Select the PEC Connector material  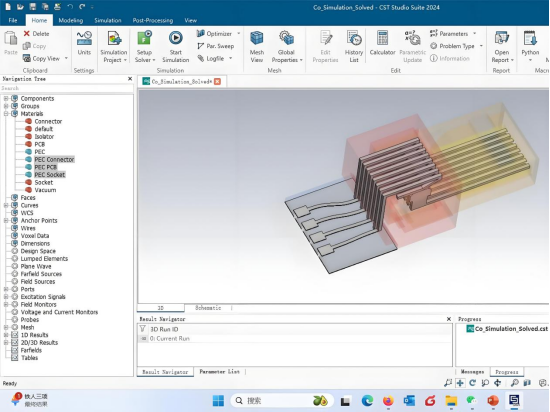(54, 160)
